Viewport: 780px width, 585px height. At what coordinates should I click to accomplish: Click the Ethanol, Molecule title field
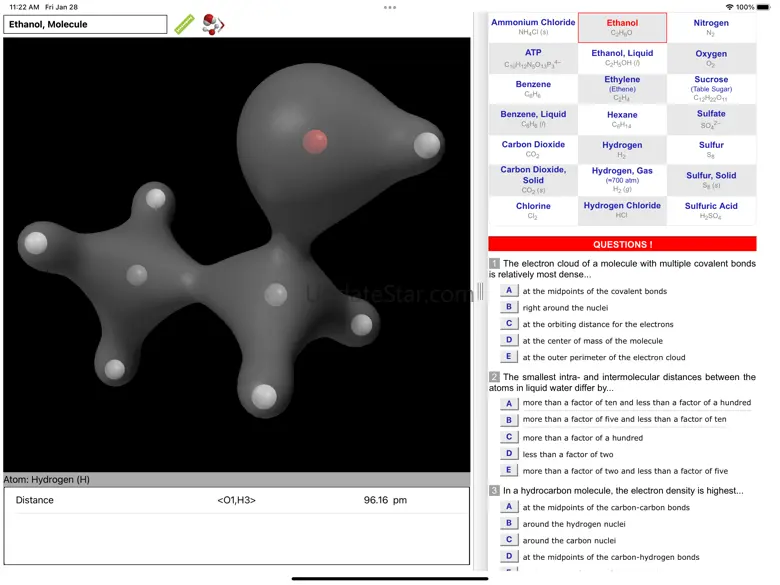(85, 24)
